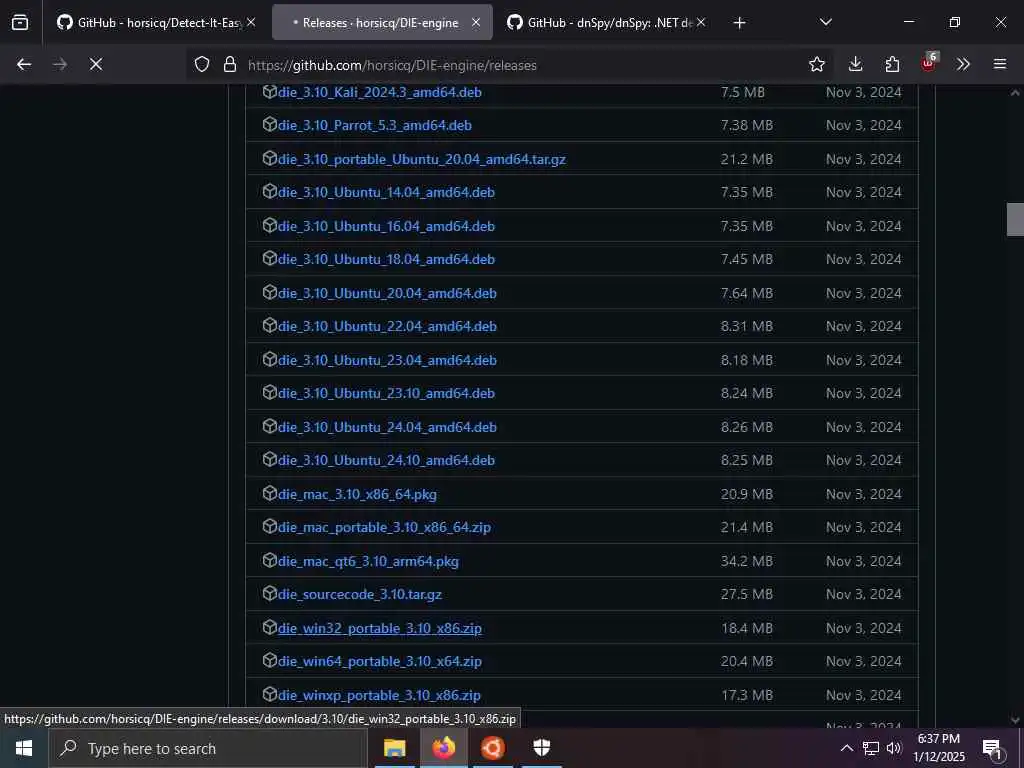The height and width of the screenshot is (768, 1024).
Task: Click package icon beside die_winxp_portable zip
Action: [x=270, y=694]
